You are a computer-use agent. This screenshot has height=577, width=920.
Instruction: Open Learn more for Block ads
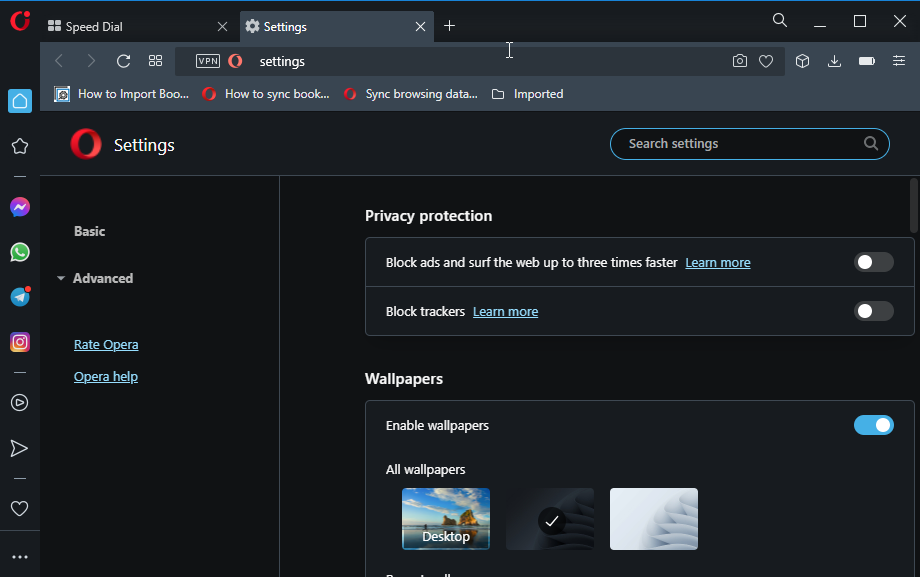(x=718, y=262)
